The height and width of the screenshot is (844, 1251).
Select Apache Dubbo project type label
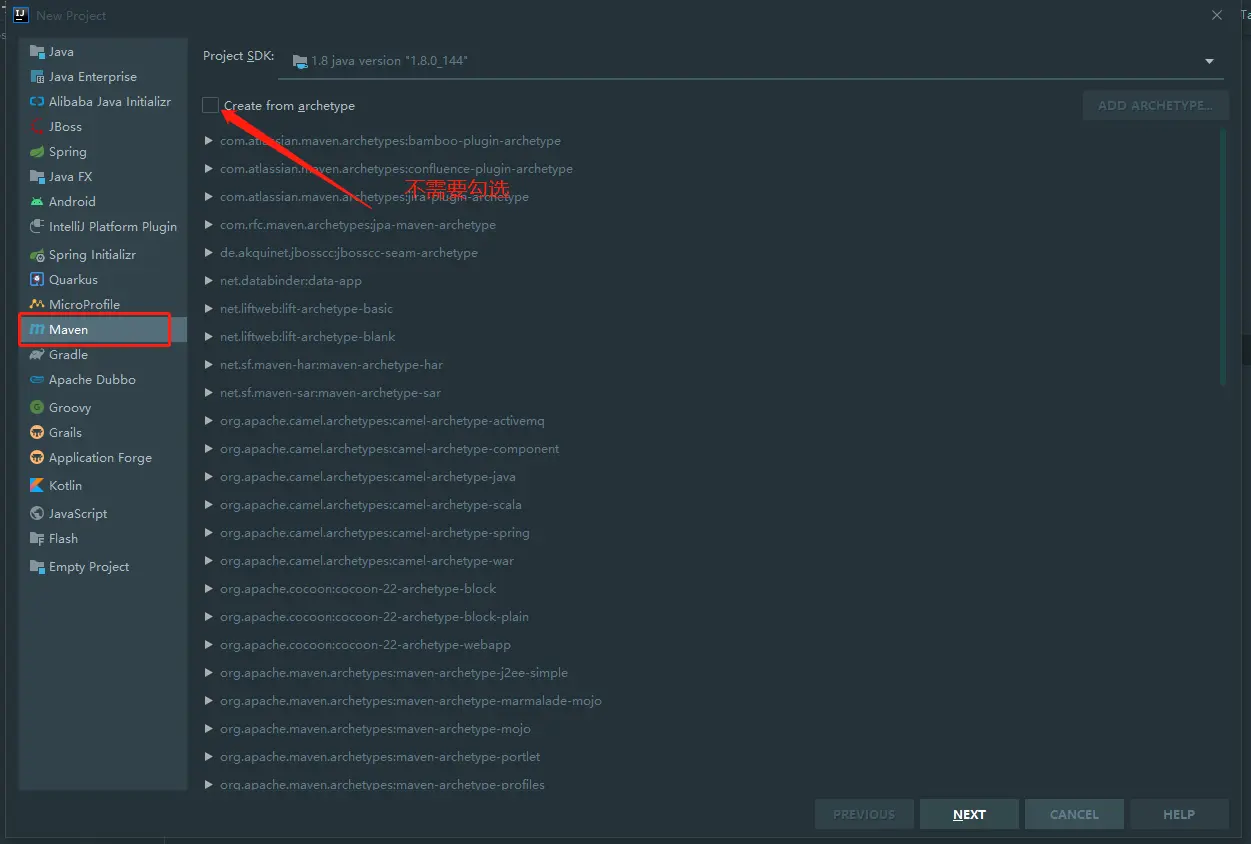(x=92, y=380)
